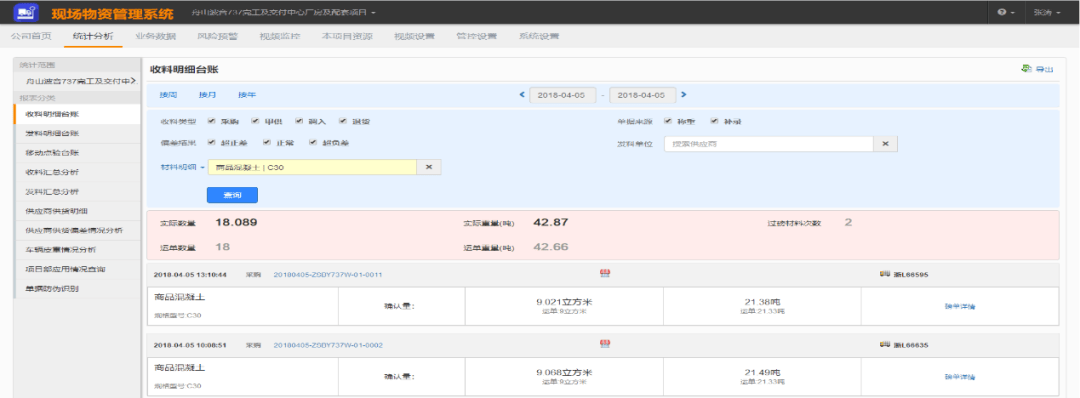Open record link 20180405-ZSBY737W-01-0002
This screenshot has width=1080, height=398.
328,344
